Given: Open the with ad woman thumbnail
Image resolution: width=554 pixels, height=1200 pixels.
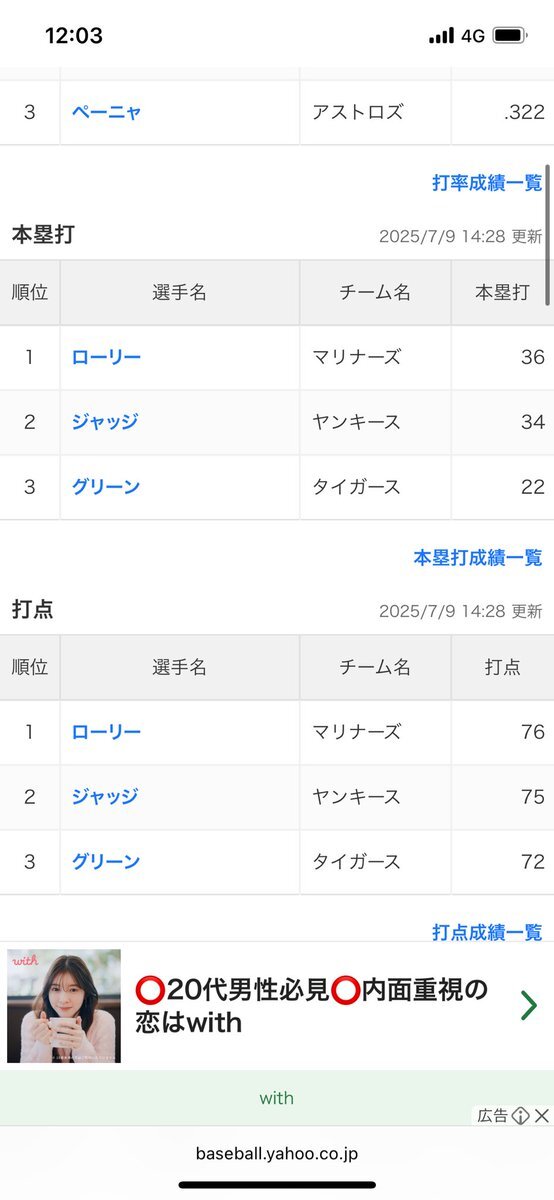Looking at the screenshot, I should tap(64, 1006).
